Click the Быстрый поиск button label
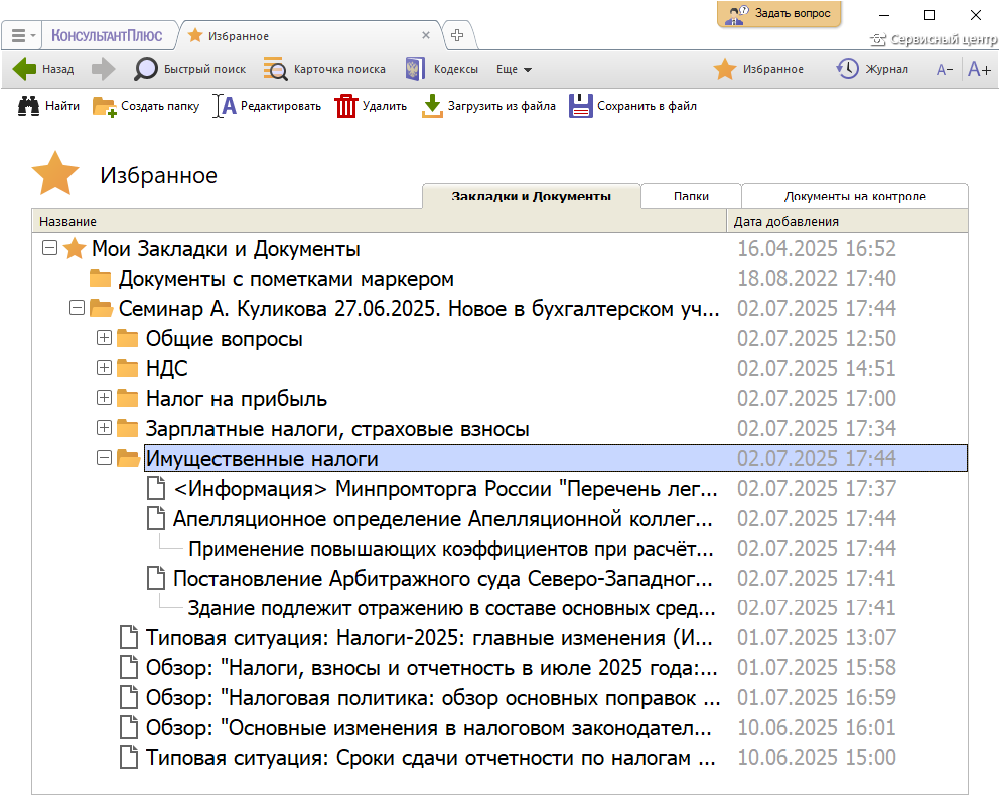The width and height of the screenshot is (1000, 800). (x=205, y=70)
